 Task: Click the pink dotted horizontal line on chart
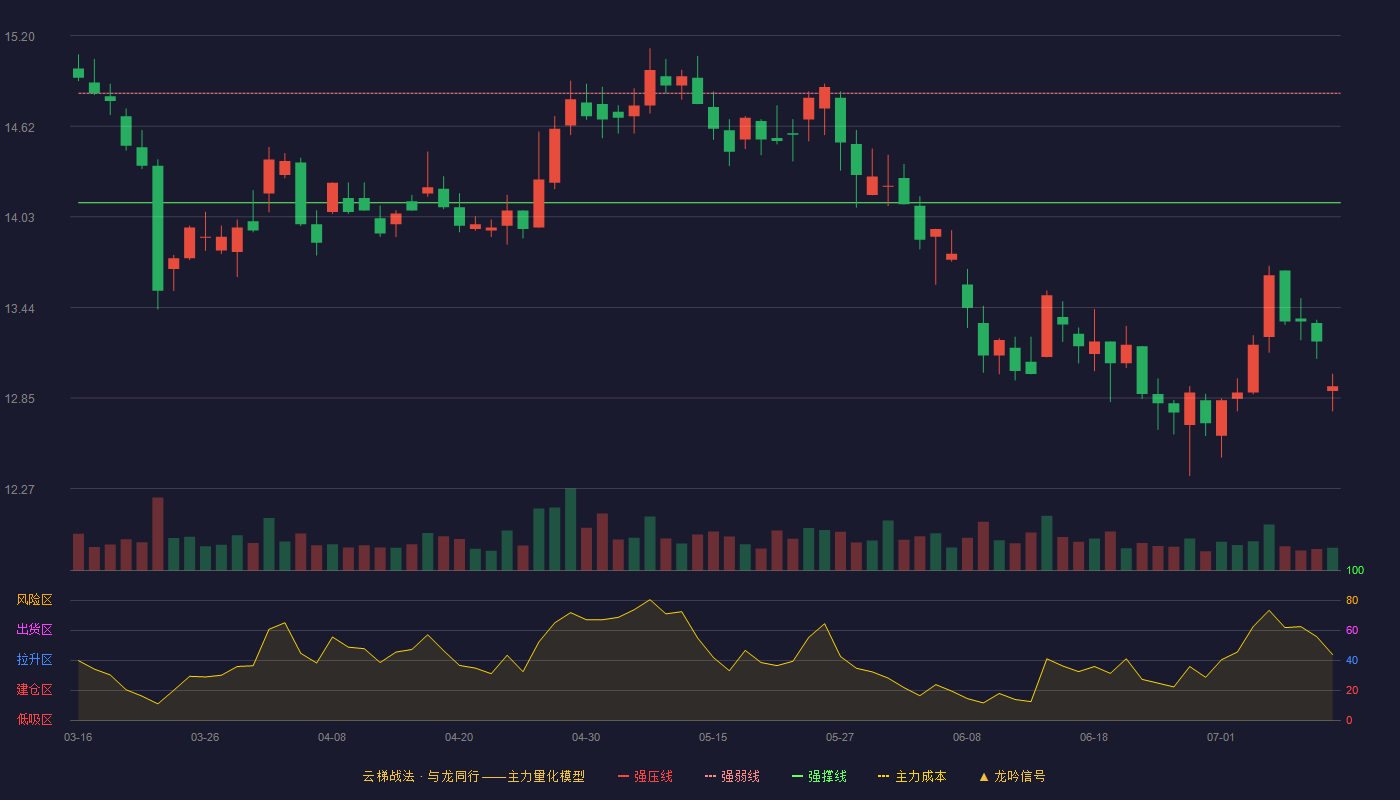[709, 93]
